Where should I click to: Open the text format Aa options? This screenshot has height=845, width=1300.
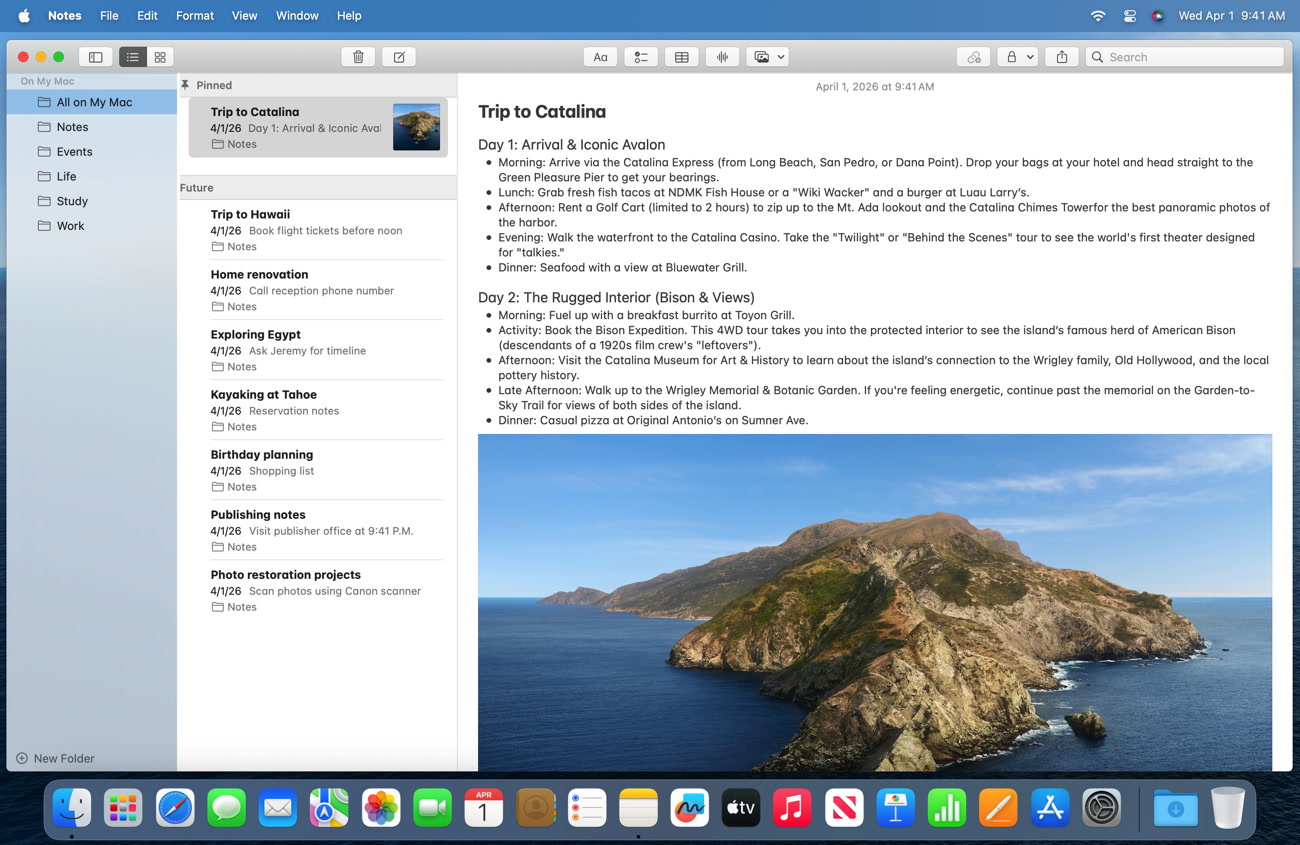[600, 57]
